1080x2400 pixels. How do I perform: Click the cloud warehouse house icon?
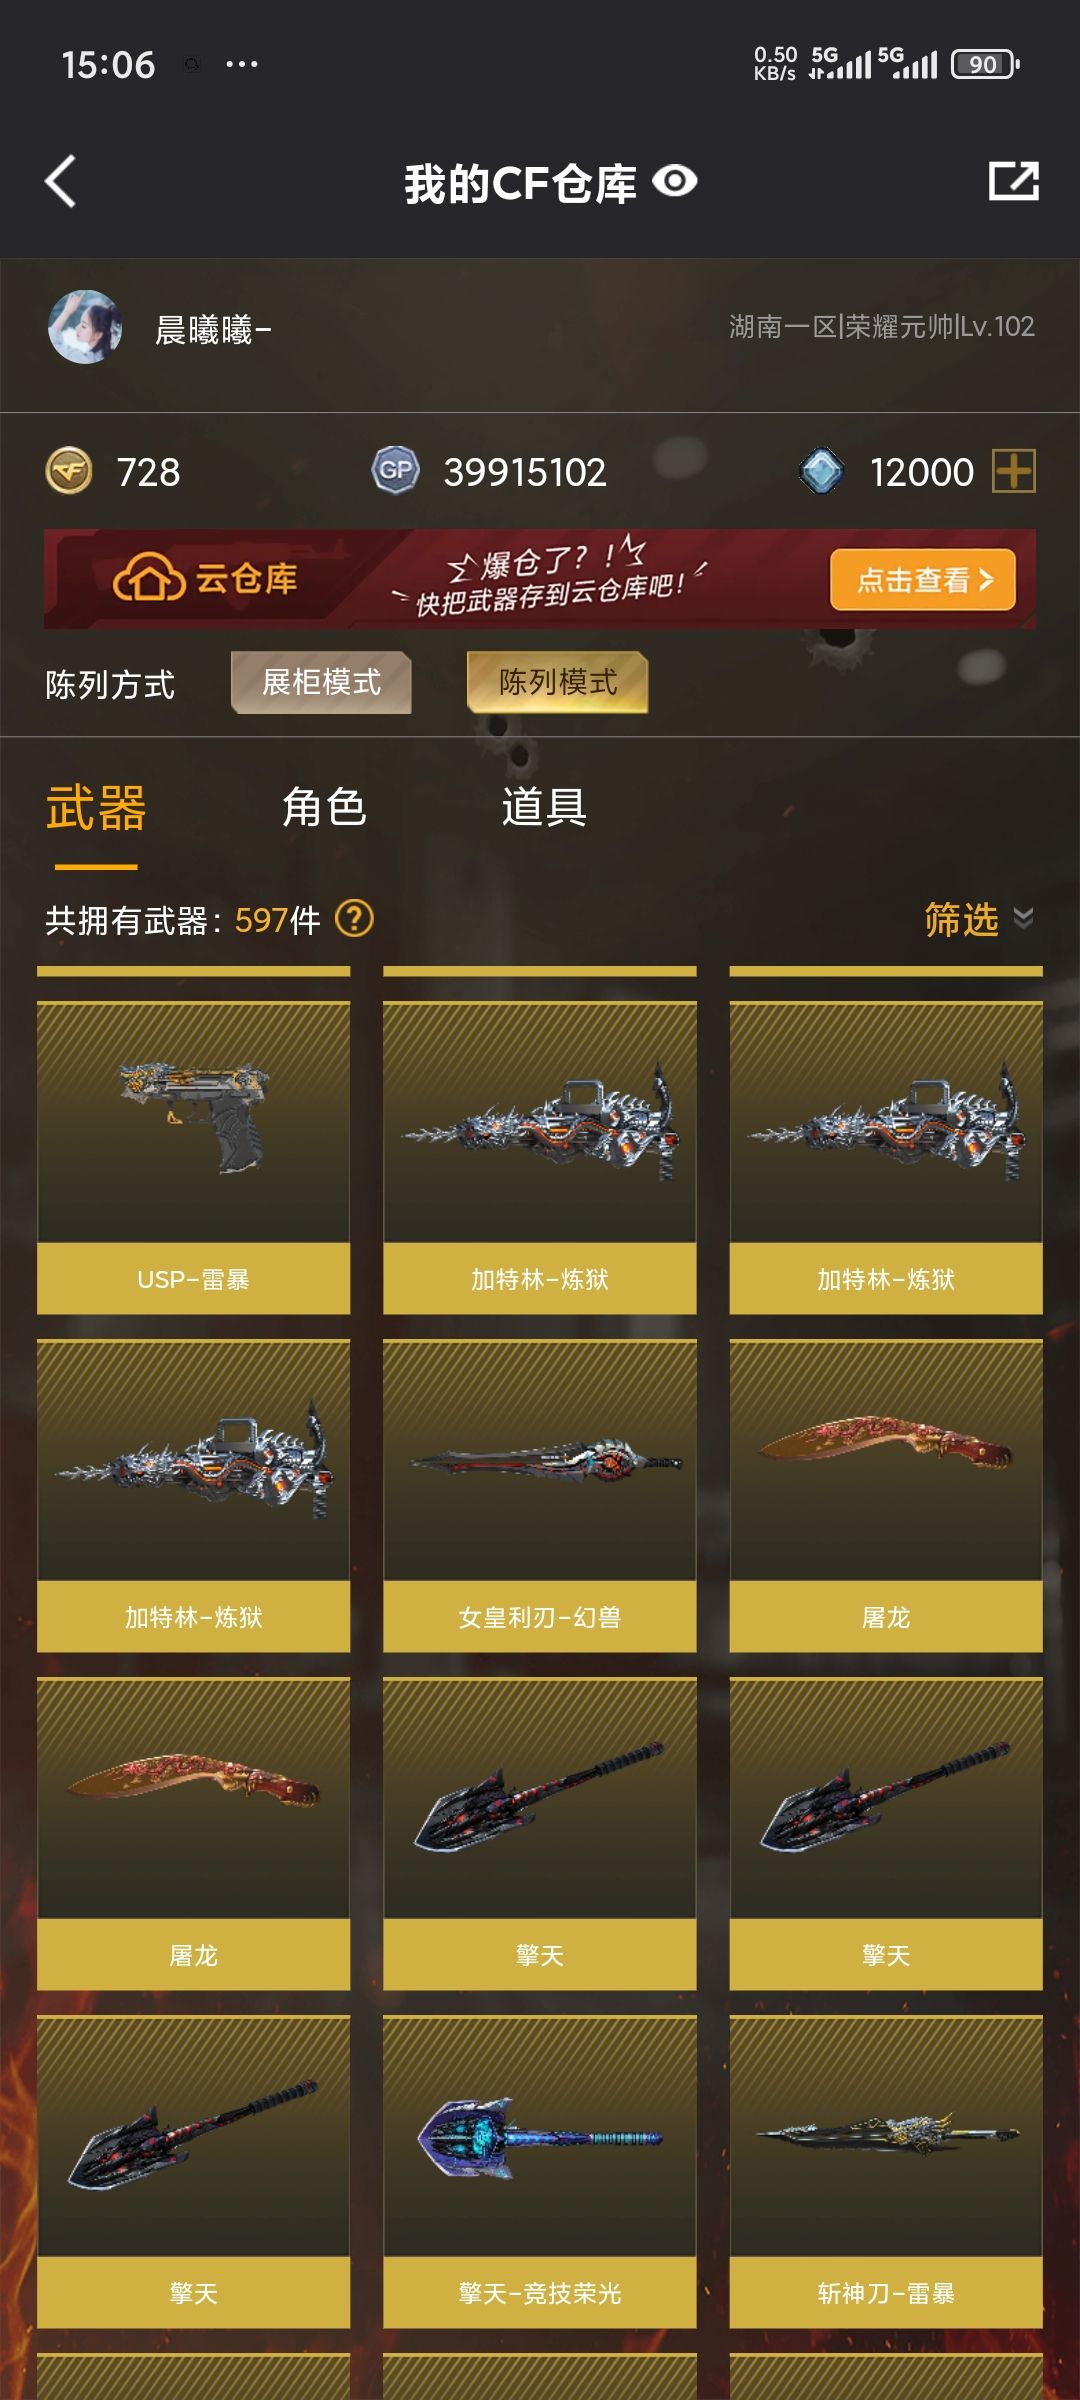[x=149, y=577]
